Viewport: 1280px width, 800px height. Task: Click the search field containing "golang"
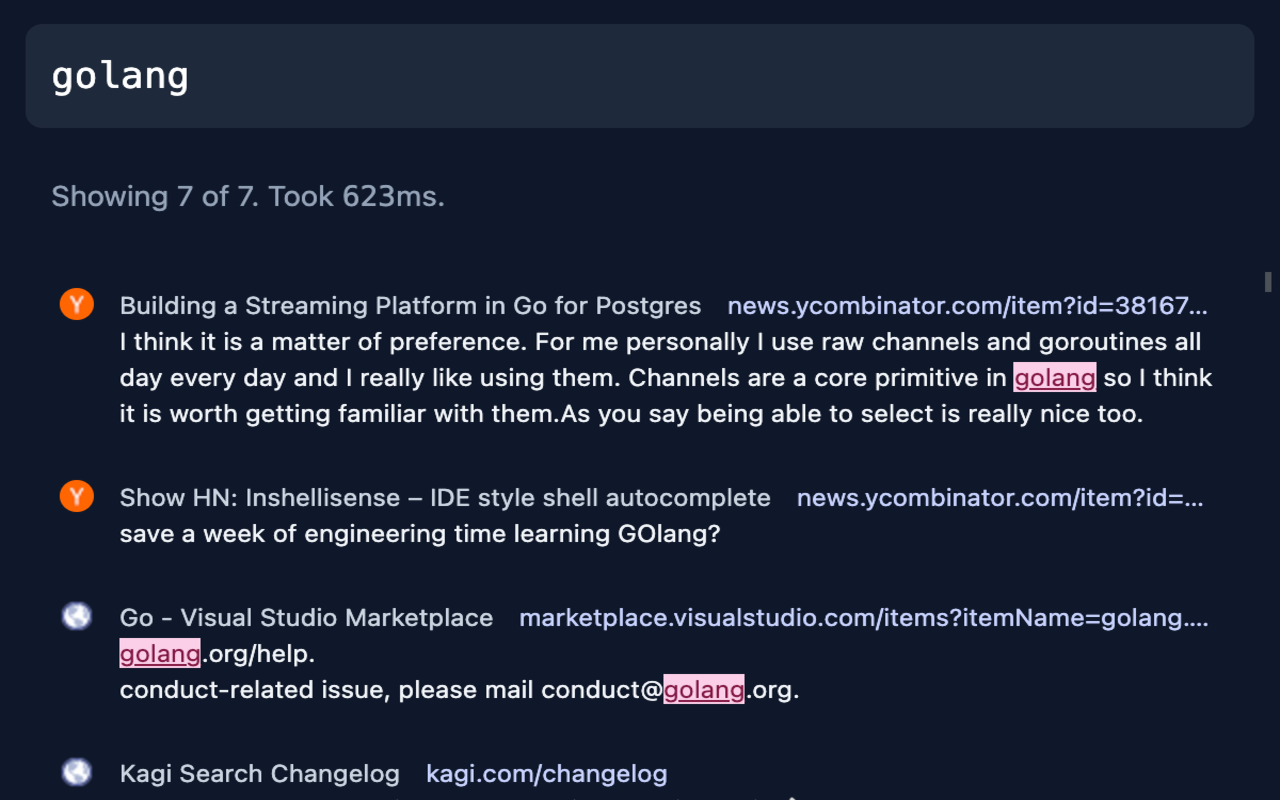[x=640, y=76]
